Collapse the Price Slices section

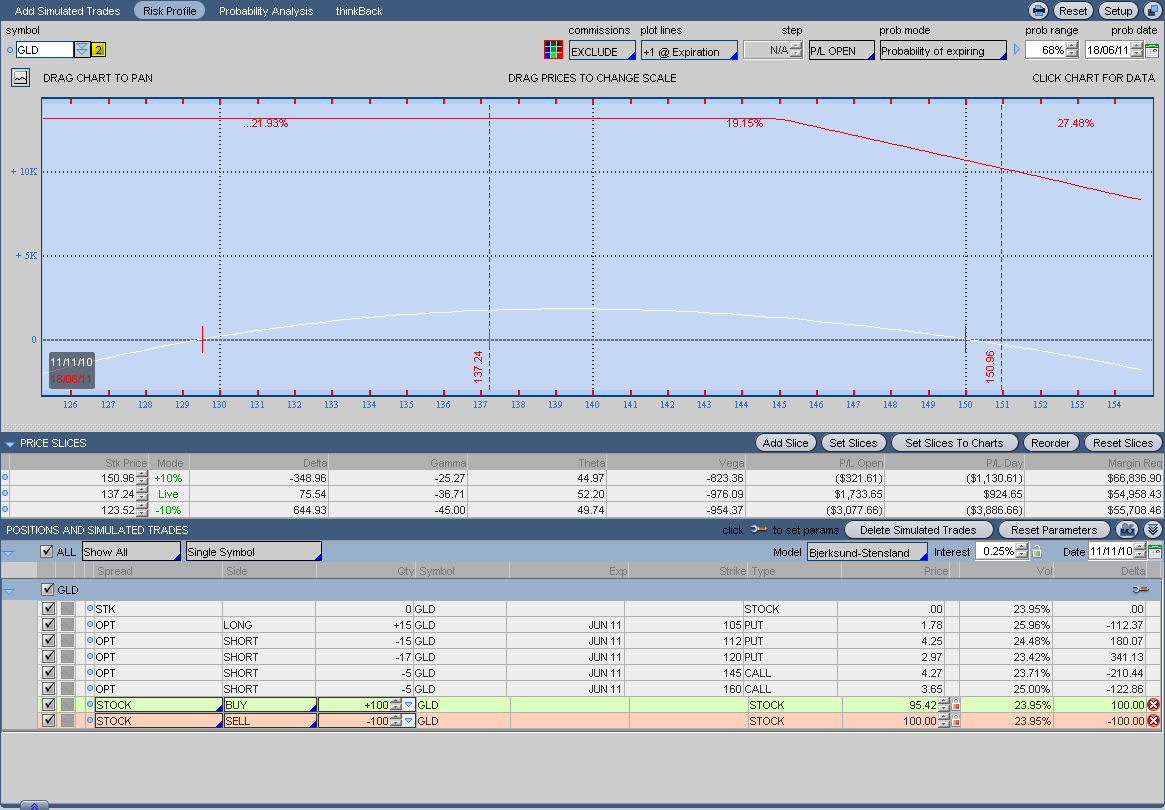point(10,443)
